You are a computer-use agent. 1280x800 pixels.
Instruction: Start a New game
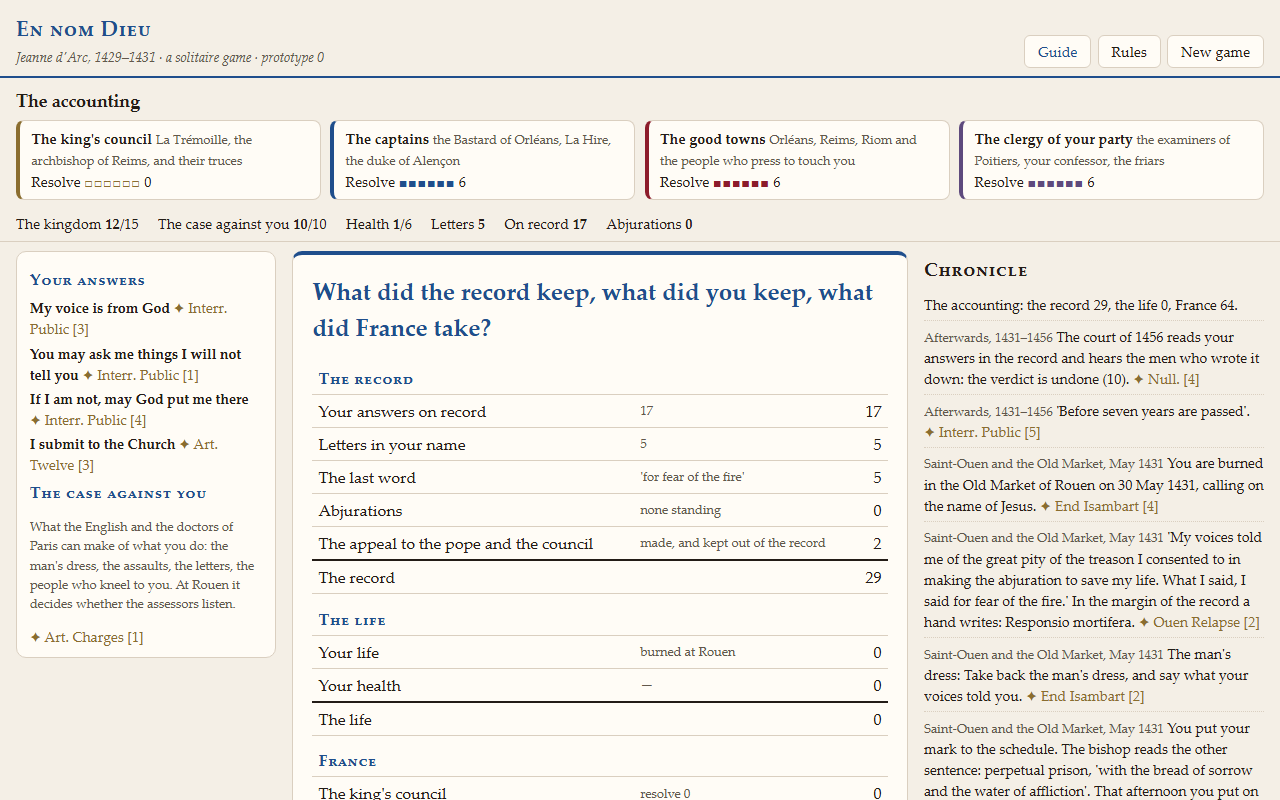(1215, 52)
